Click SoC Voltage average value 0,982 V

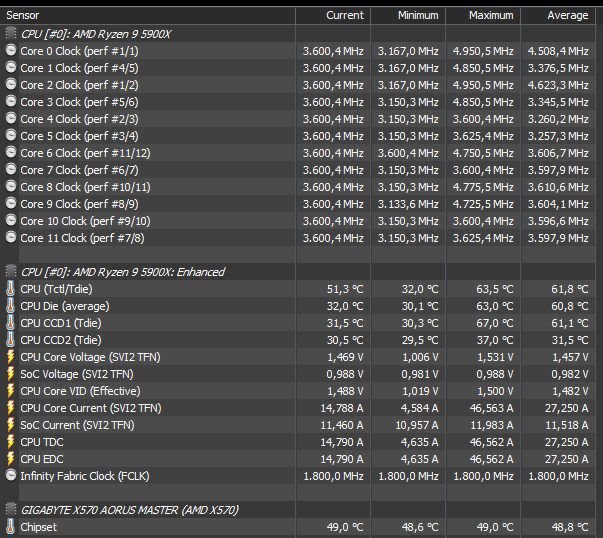(x=570, y=374)
